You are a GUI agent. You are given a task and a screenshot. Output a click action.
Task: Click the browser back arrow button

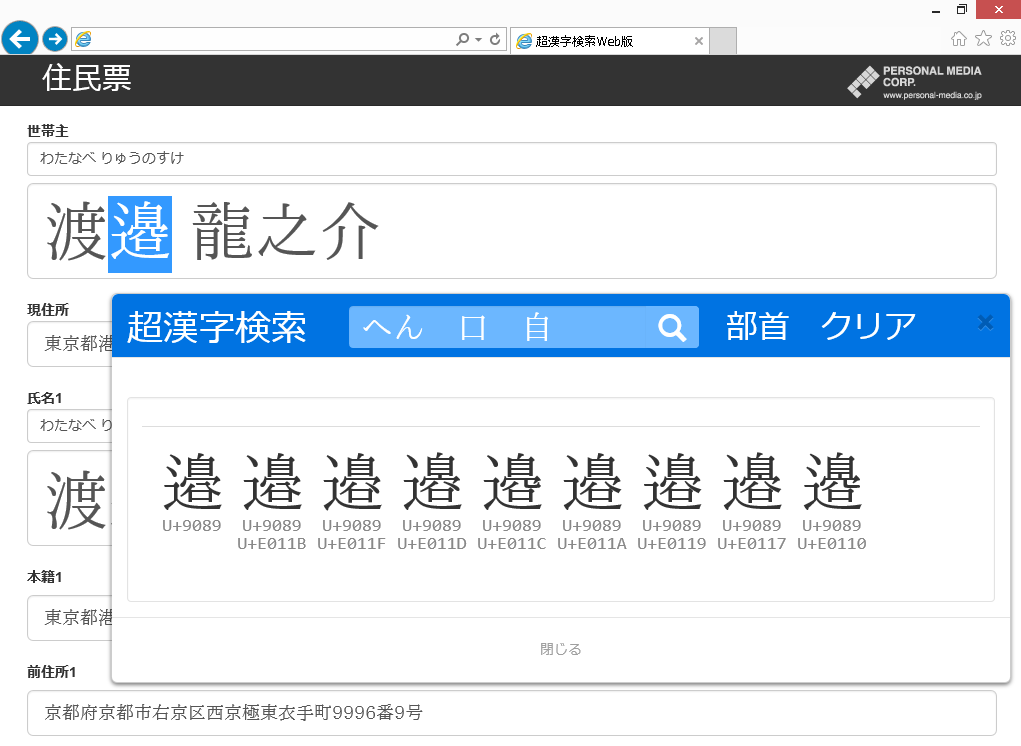(x=20, y=39)
